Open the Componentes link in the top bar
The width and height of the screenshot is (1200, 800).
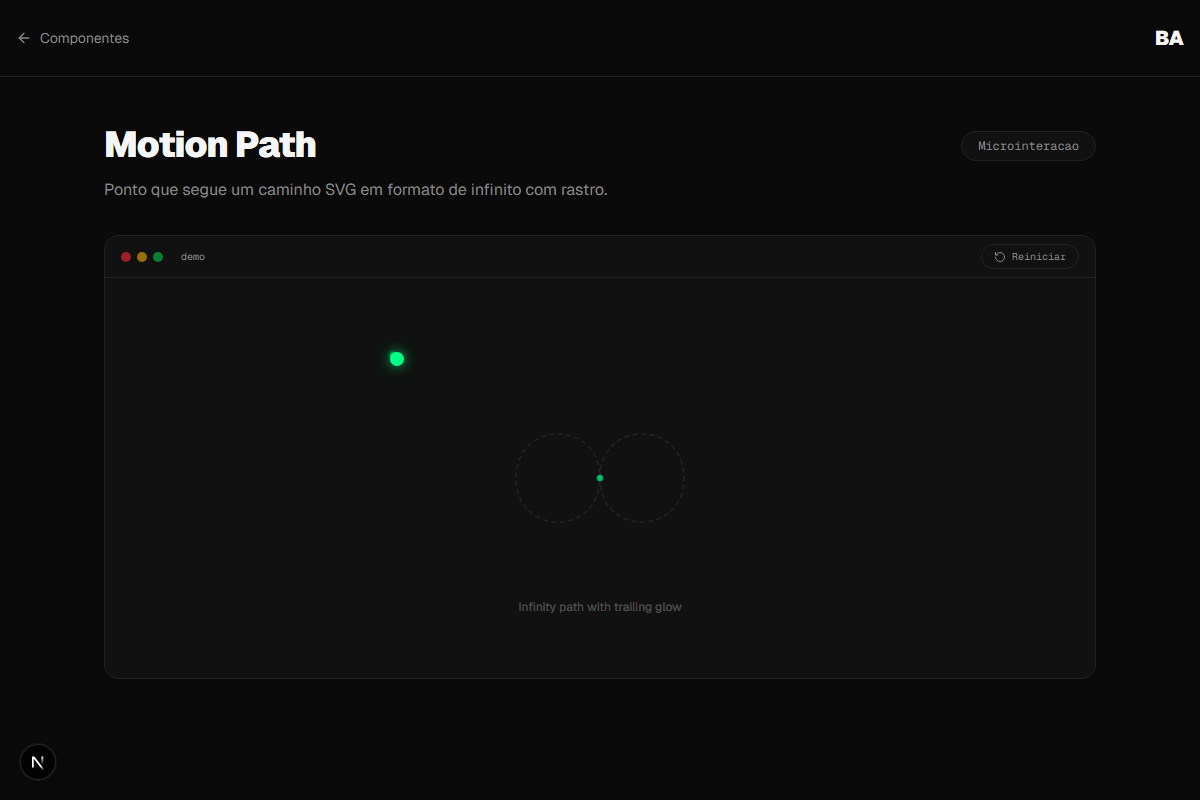pyautogui.click(x=84, y=38)
